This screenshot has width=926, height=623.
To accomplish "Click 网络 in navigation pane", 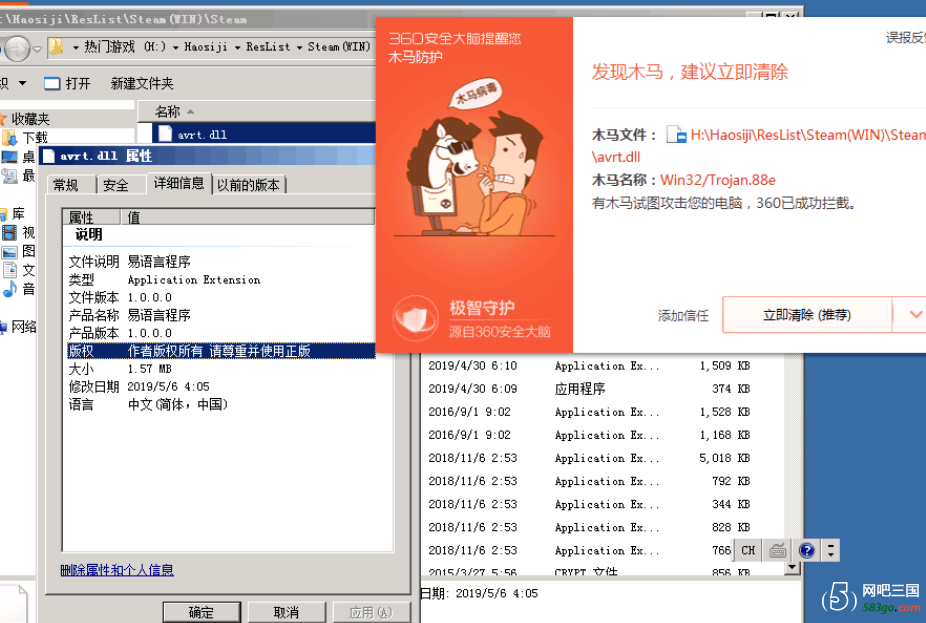I will (x=24, y=327).
